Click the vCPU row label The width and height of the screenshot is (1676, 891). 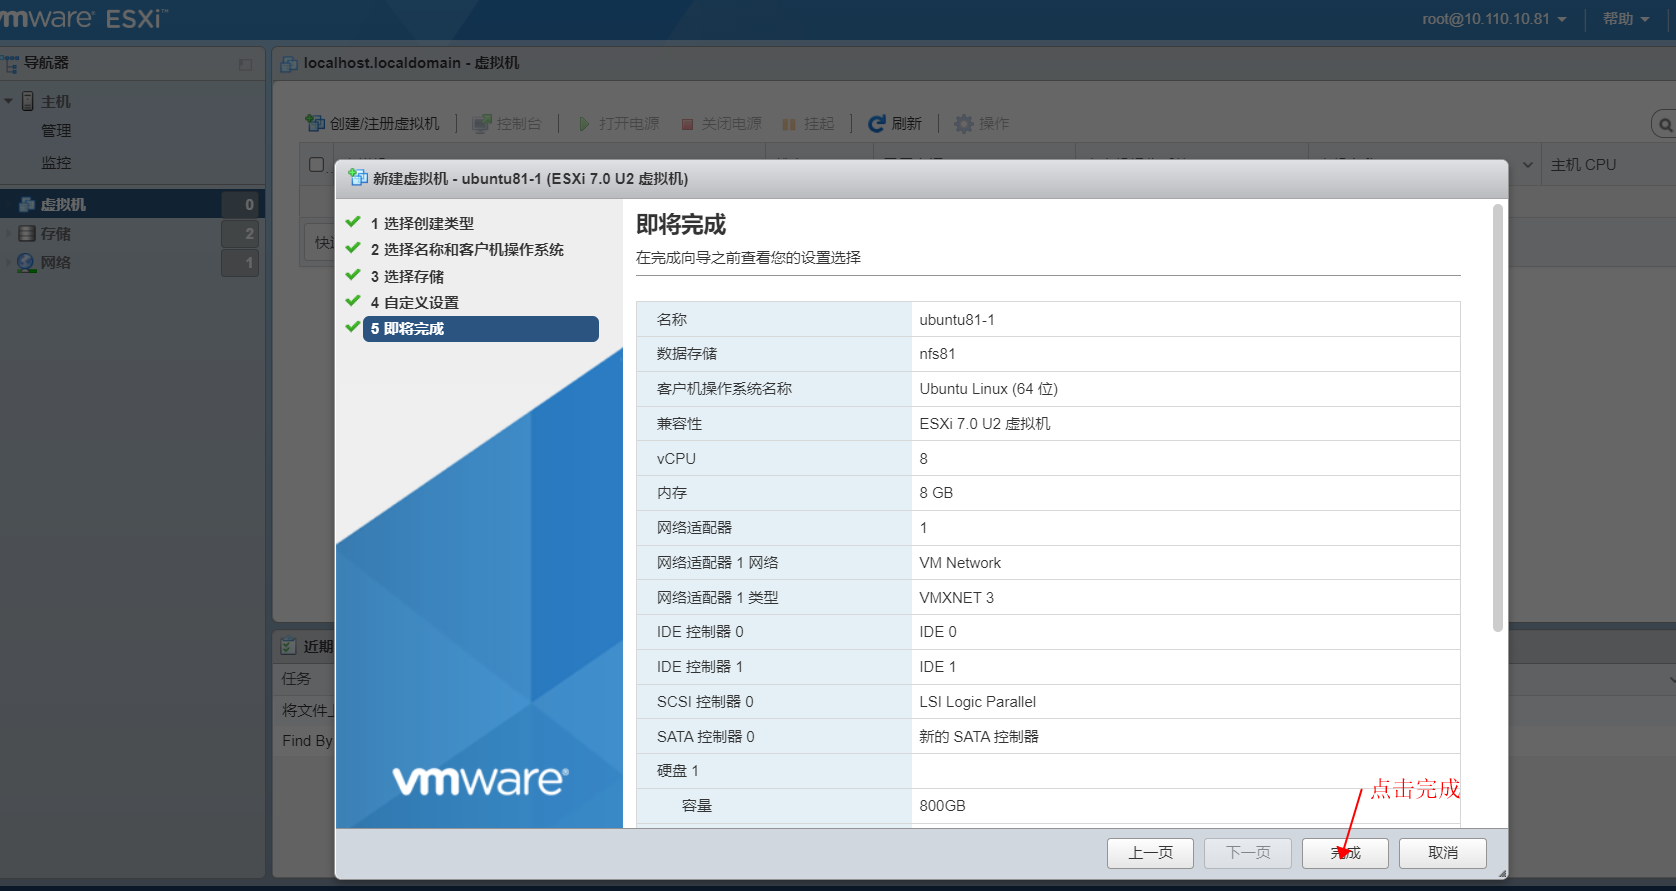(676, 459)
